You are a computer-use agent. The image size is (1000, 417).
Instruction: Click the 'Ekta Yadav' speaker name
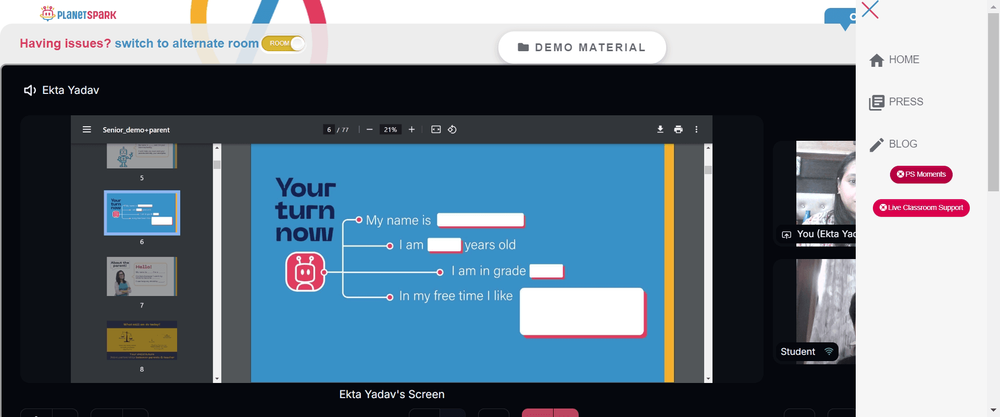click(x=71, y=91)
